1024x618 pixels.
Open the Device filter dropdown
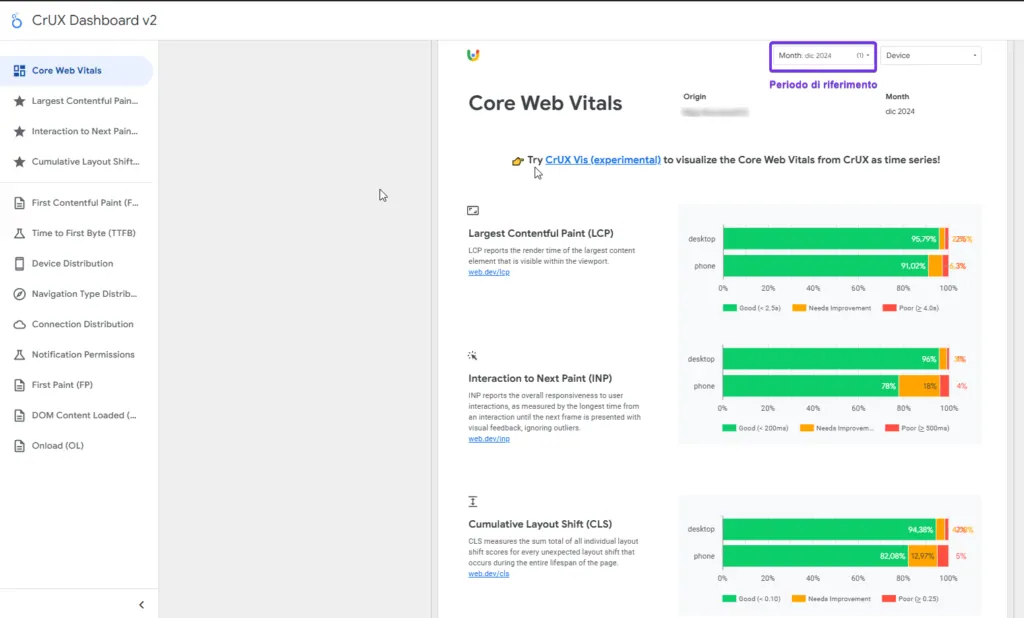pyautogui.click(x=931, y=56)
